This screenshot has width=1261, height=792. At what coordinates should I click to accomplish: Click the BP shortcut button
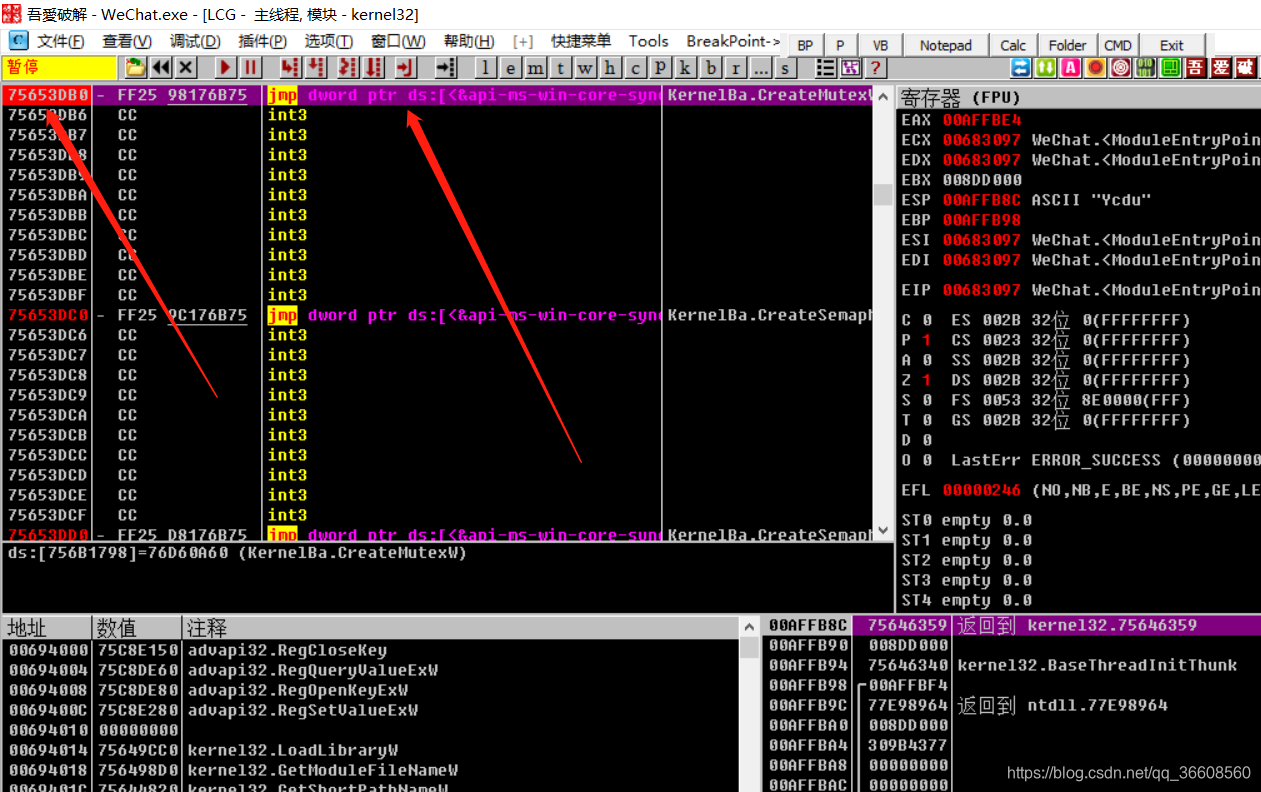click(805, 45)
